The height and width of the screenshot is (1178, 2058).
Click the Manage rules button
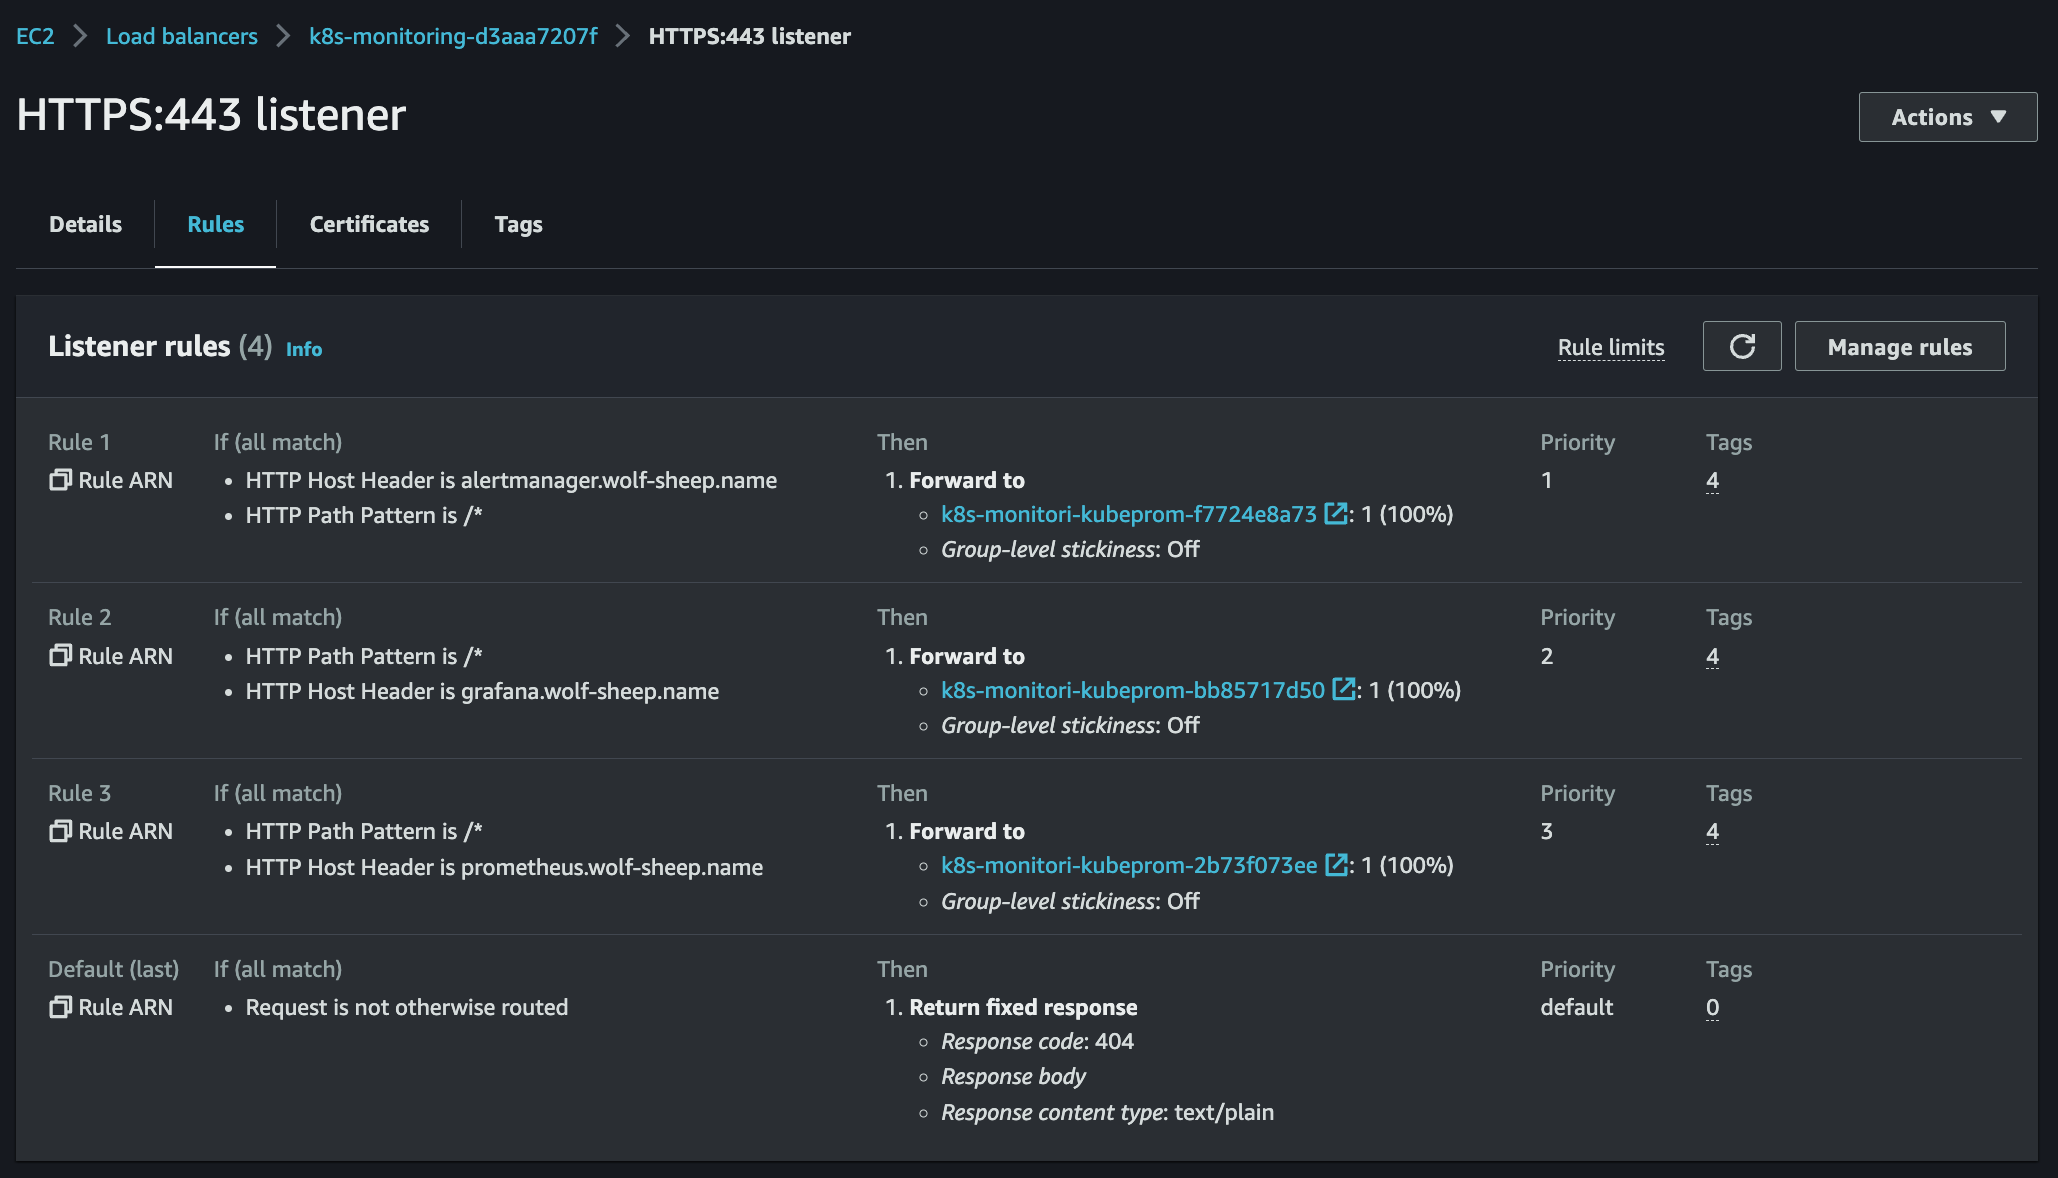click(1899, 346)
